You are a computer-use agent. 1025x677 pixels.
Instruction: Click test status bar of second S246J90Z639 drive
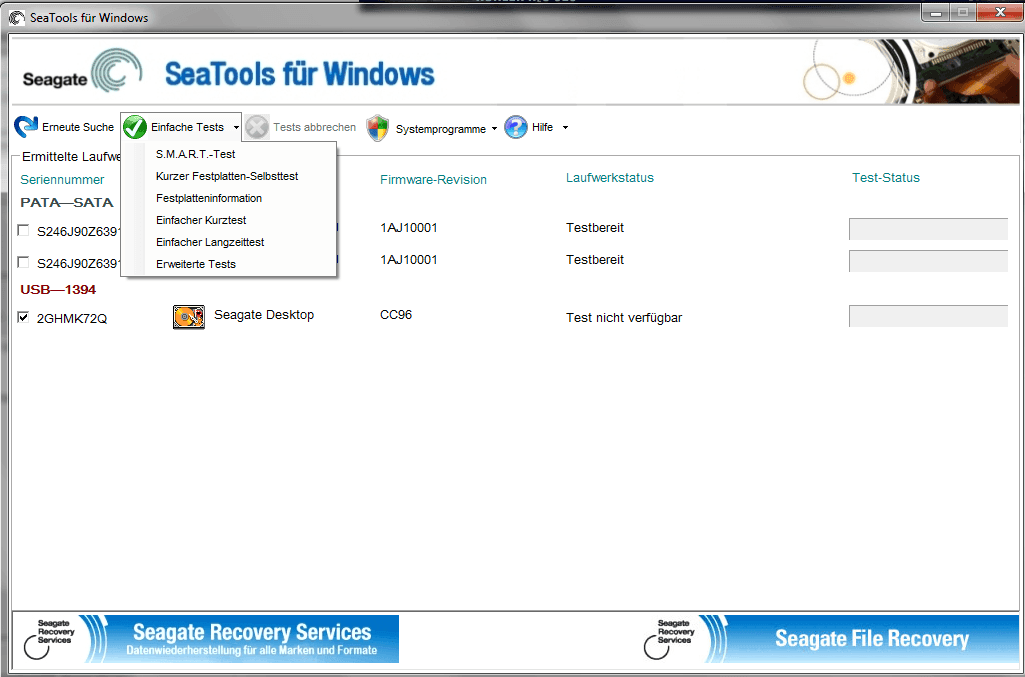coord(928,261)
